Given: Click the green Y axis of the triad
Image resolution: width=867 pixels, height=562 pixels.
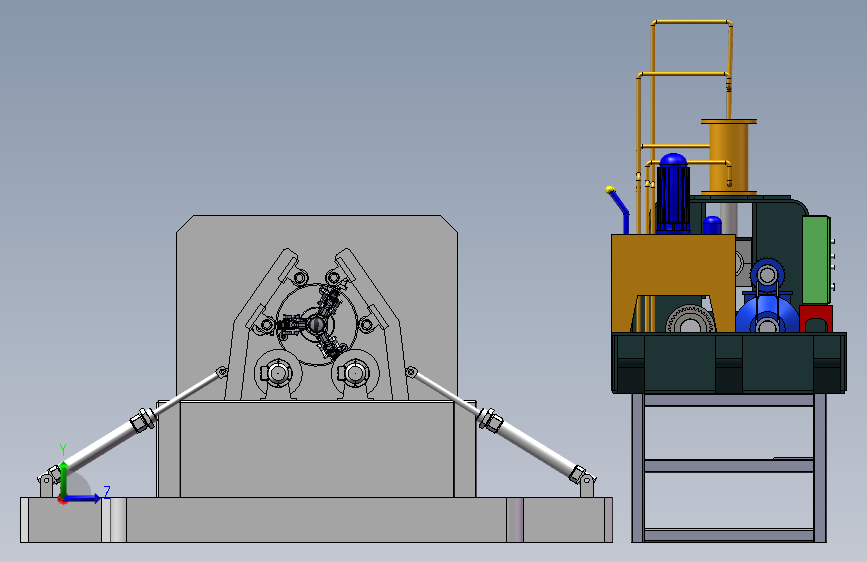Looking at the screenshot, I should pyautogui.click(x=64, y=479).
